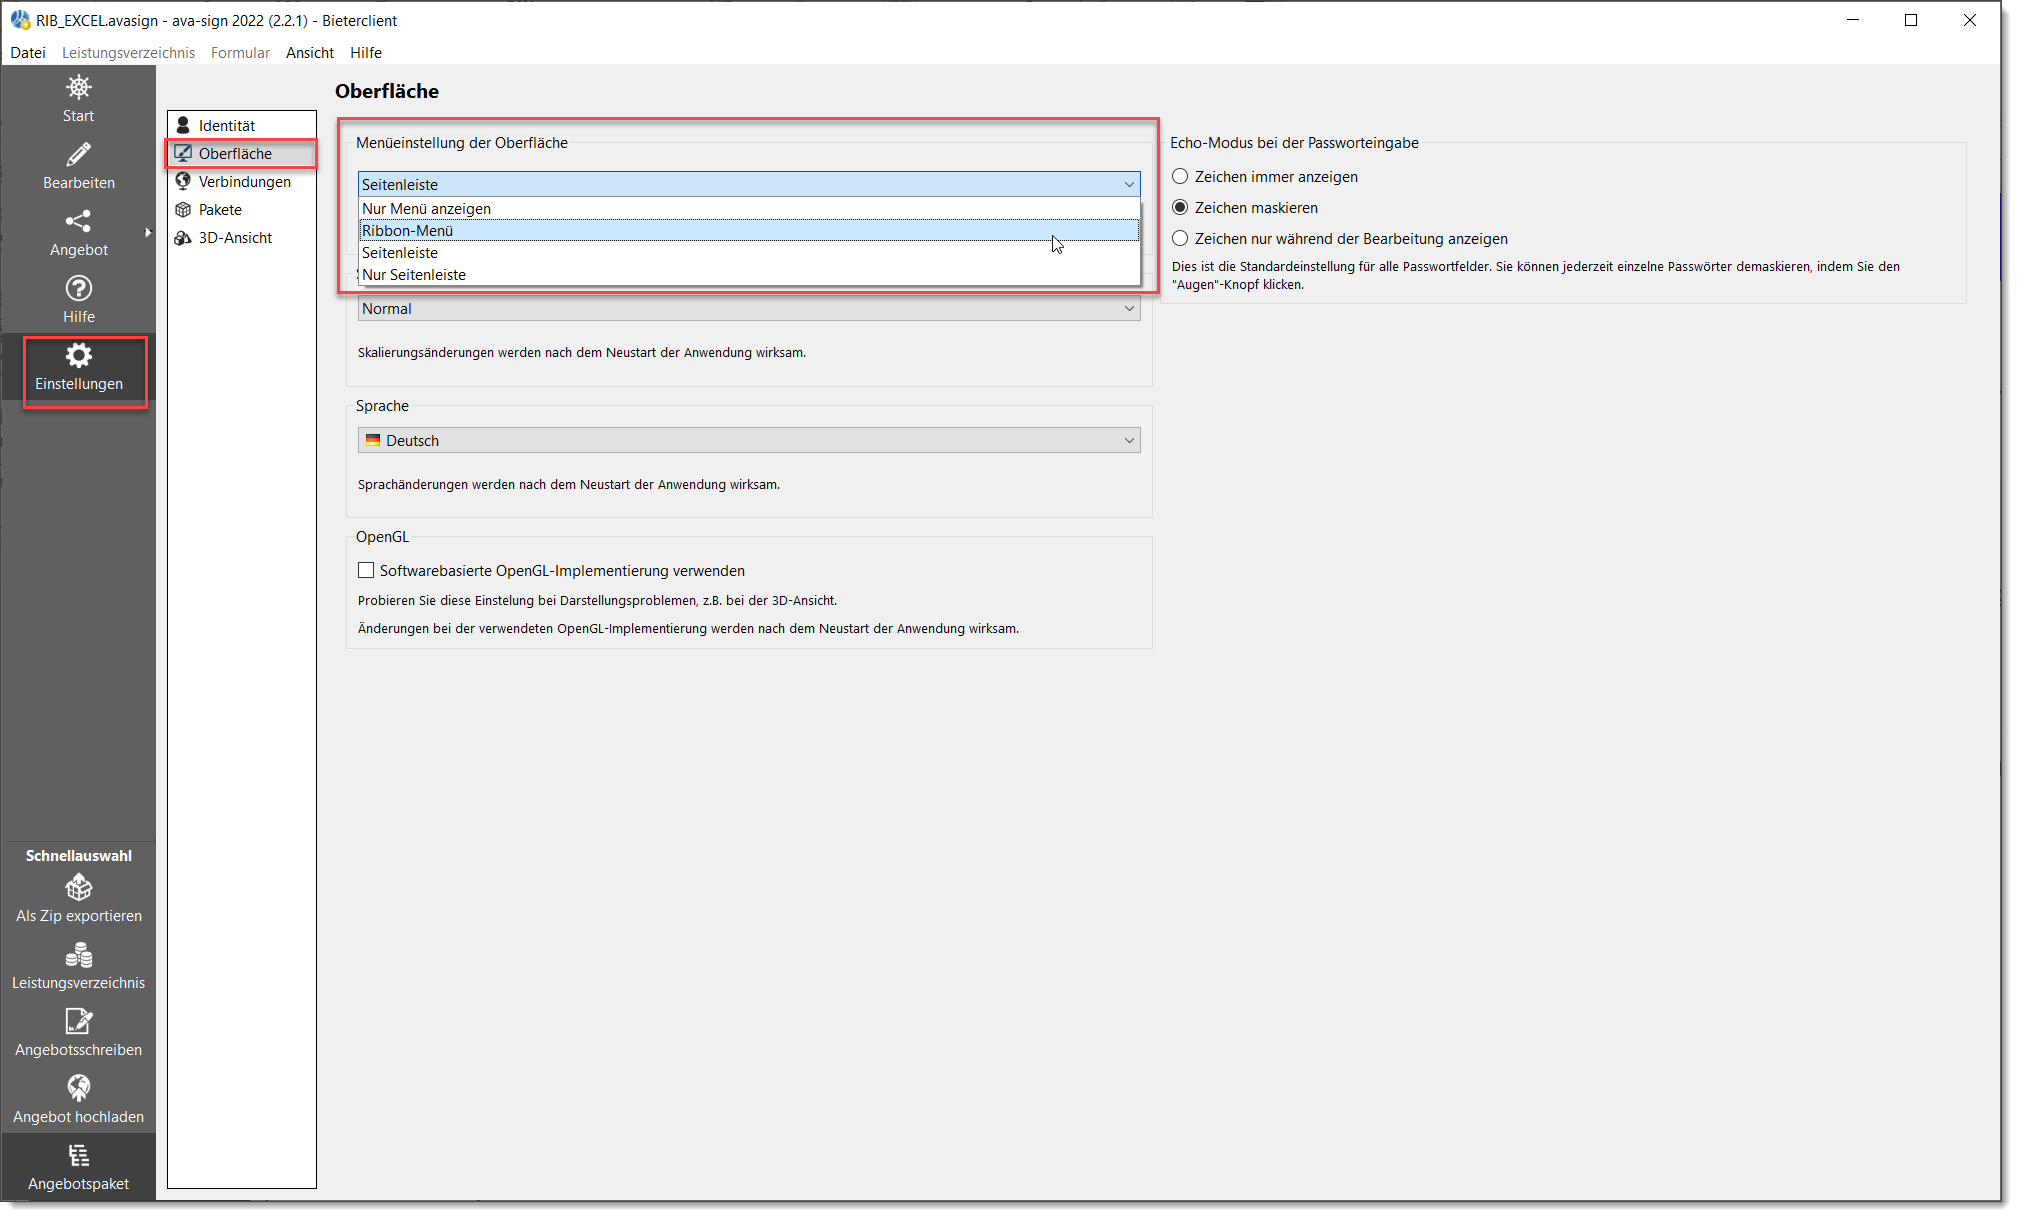Viewport: 2017px width, 1217px height.
Task: Enable softwarebasierte OpenGL-Implementierung checkbox
Action: tap(366, 570)
